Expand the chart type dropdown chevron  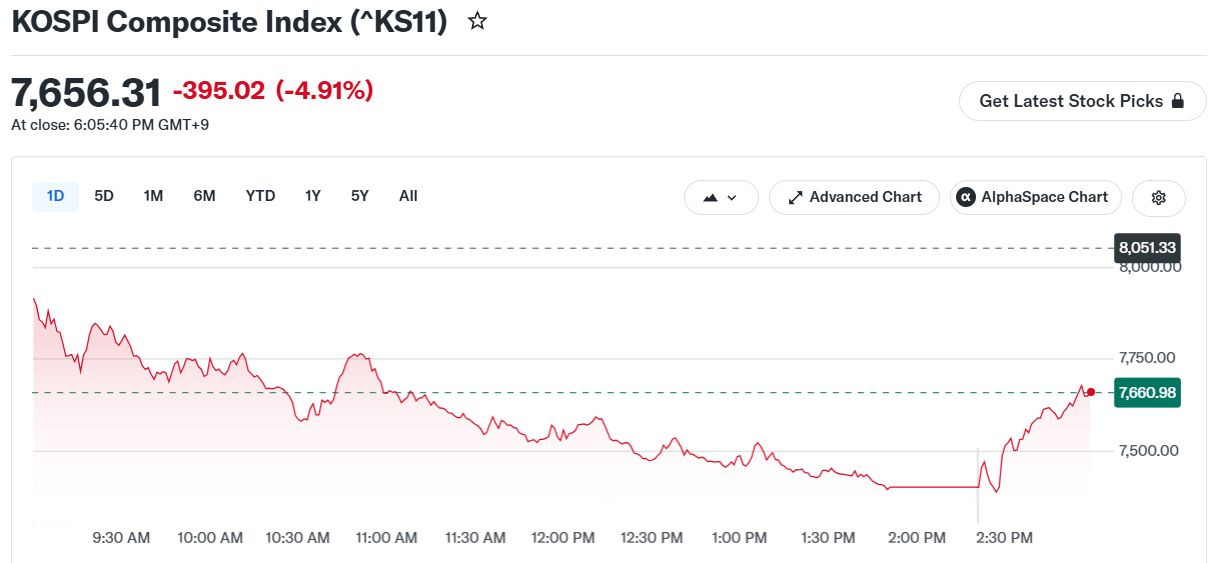click(x=731, y=198)
